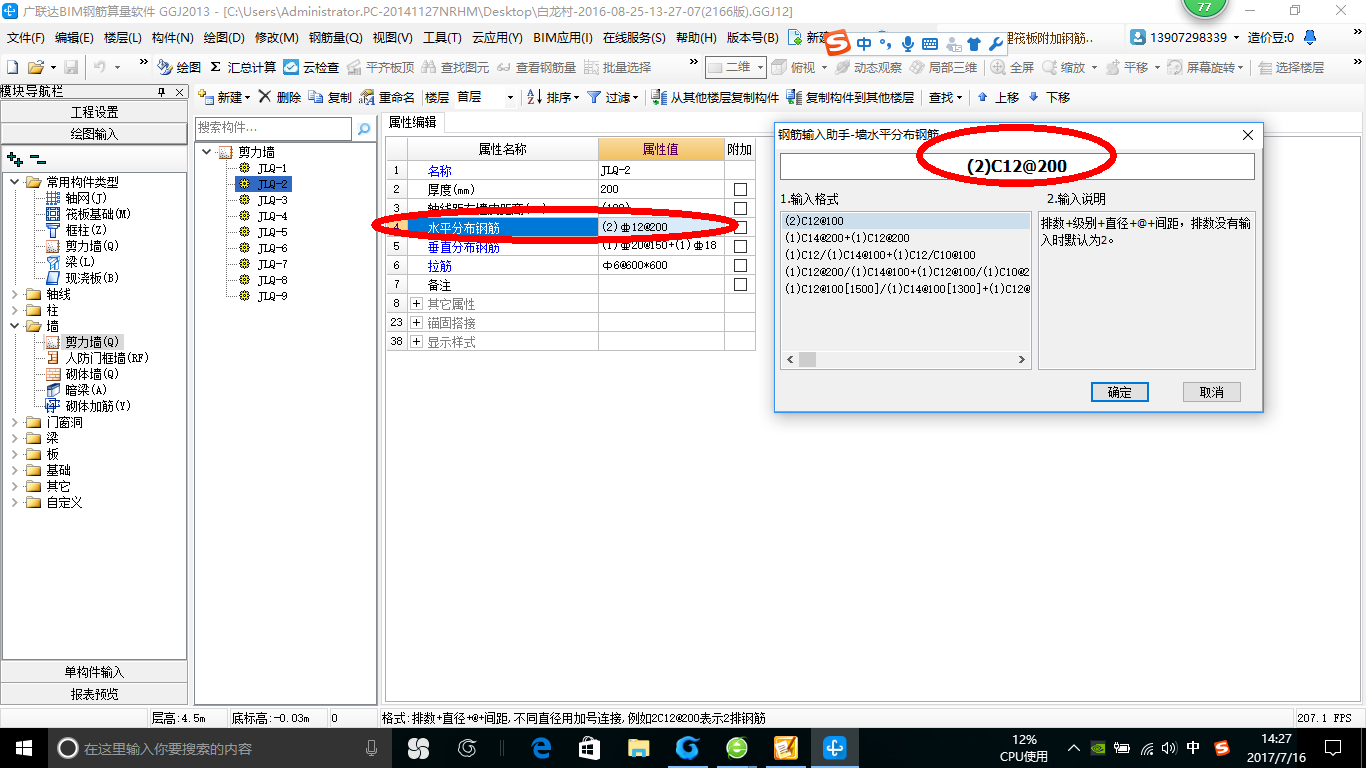Viewport: 1366px width, 768px height.
Task: Start the 云检查 cloud check
Action: 311,67
